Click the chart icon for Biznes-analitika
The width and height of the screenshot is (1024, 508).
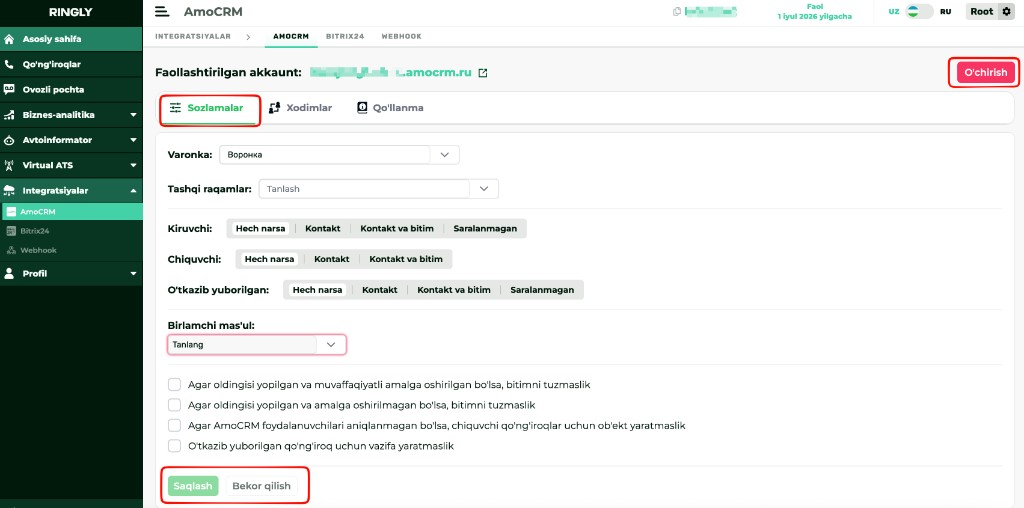pos(9,115)
